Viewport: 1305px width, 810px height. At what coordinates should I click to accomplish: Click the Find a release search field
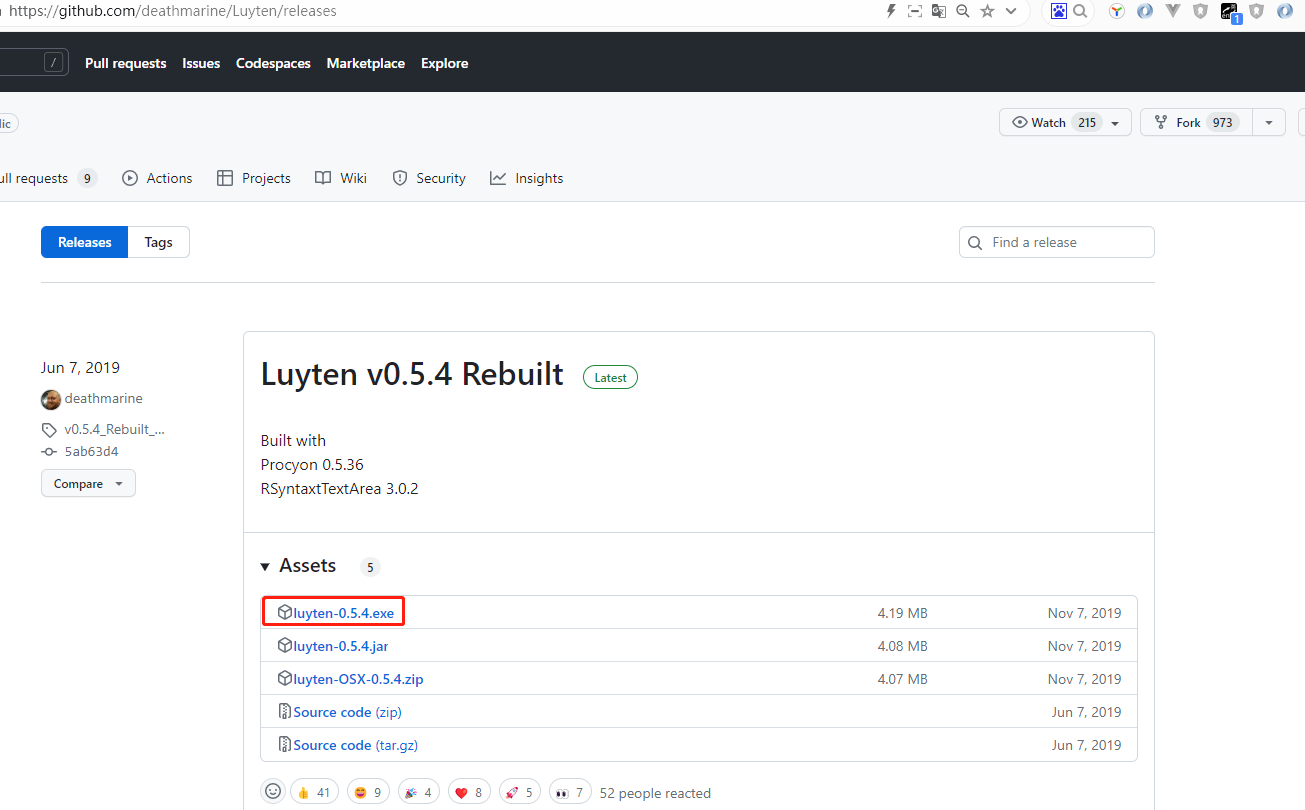coord(1066,242)
